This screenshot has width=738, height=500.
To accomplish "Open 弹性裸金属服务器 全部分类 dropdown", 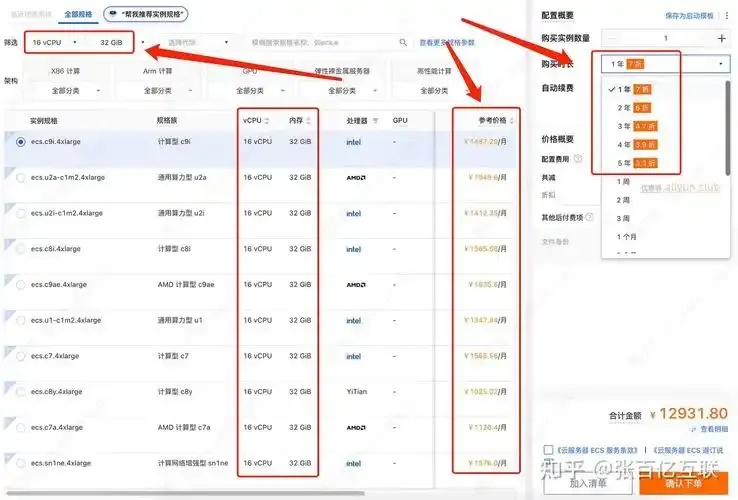I will point(342,90).
